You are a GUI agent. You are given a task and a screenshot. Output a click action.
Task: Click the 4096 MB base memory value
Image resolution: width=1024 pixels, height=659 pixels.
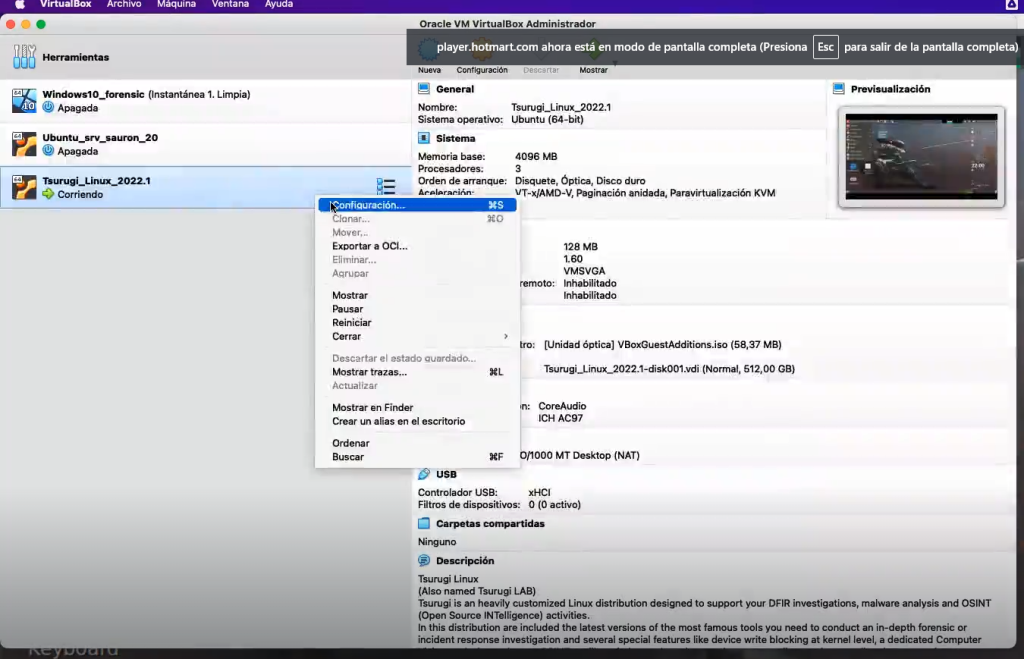pos(536,157)
